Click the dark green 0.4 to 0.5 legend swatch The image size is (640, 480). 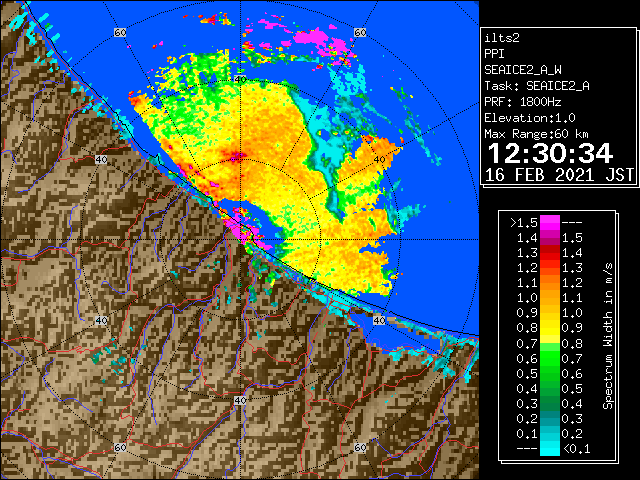[549, 388]
